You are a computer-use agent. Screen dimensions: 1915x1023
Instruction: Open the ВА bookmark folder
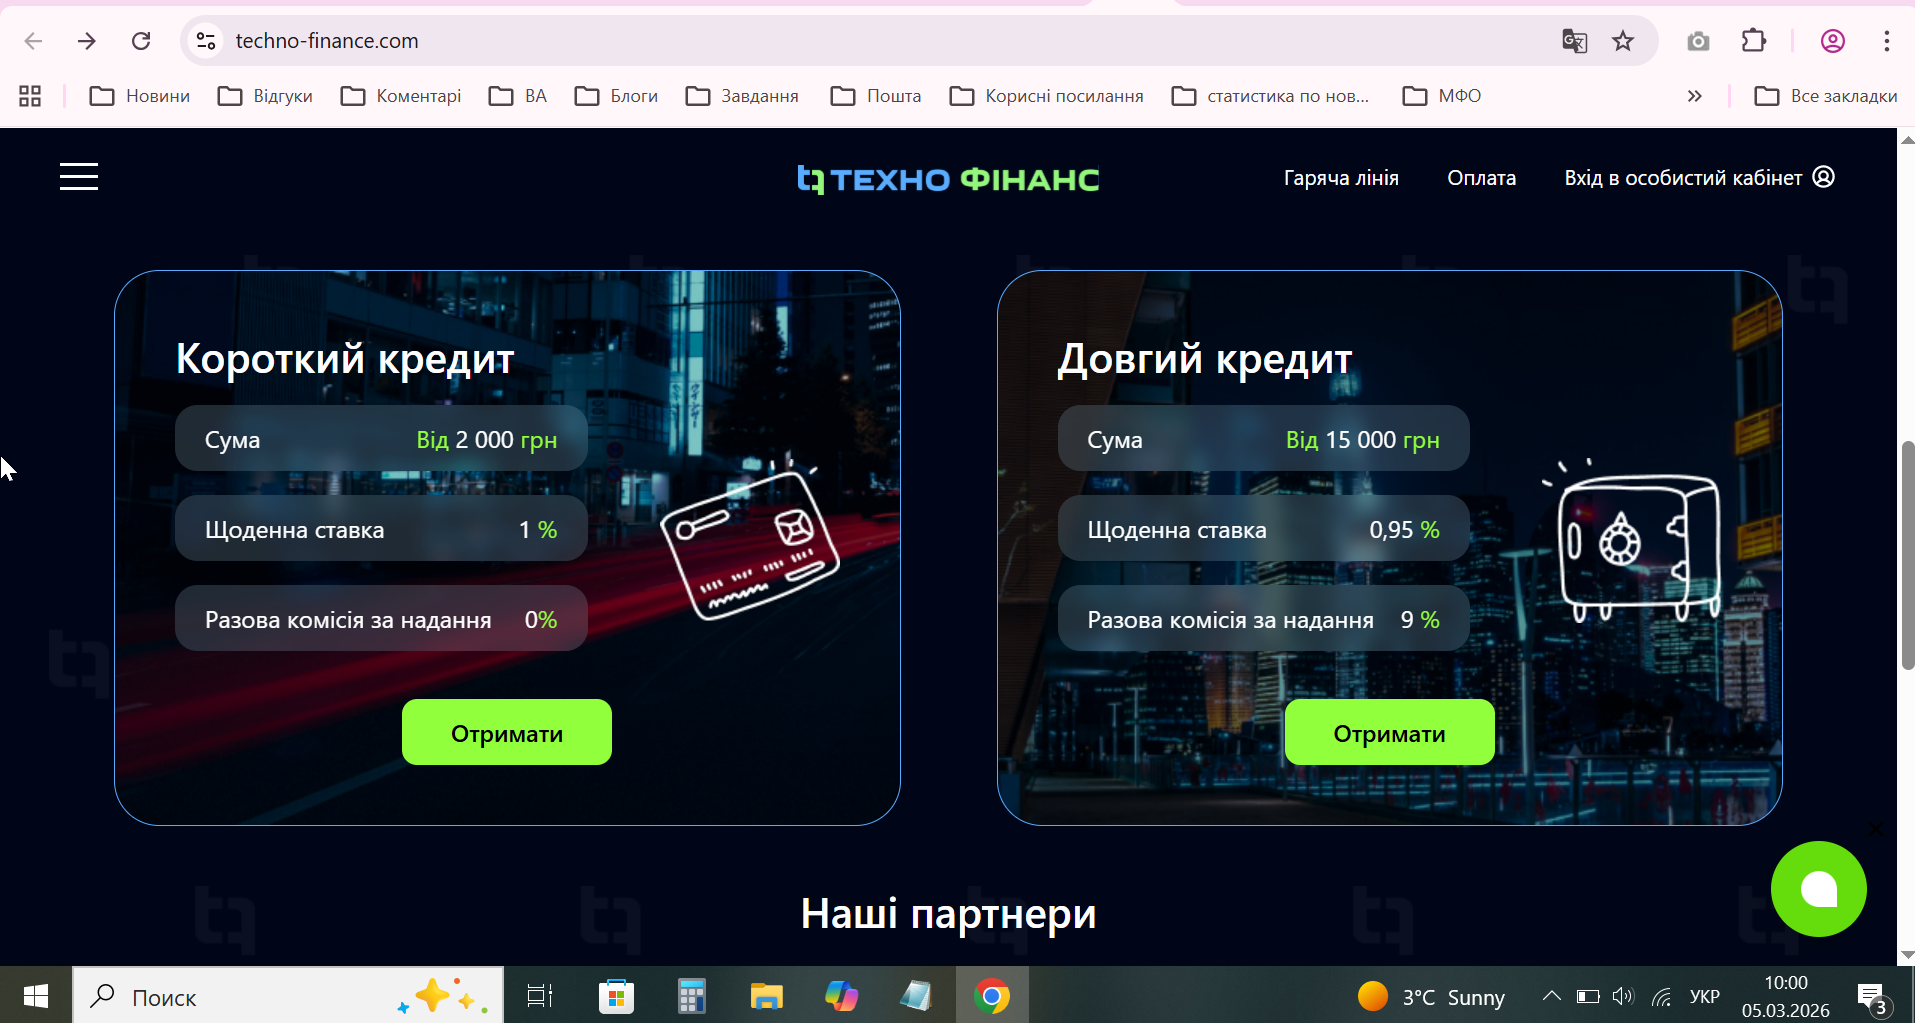tap(518, 96)
